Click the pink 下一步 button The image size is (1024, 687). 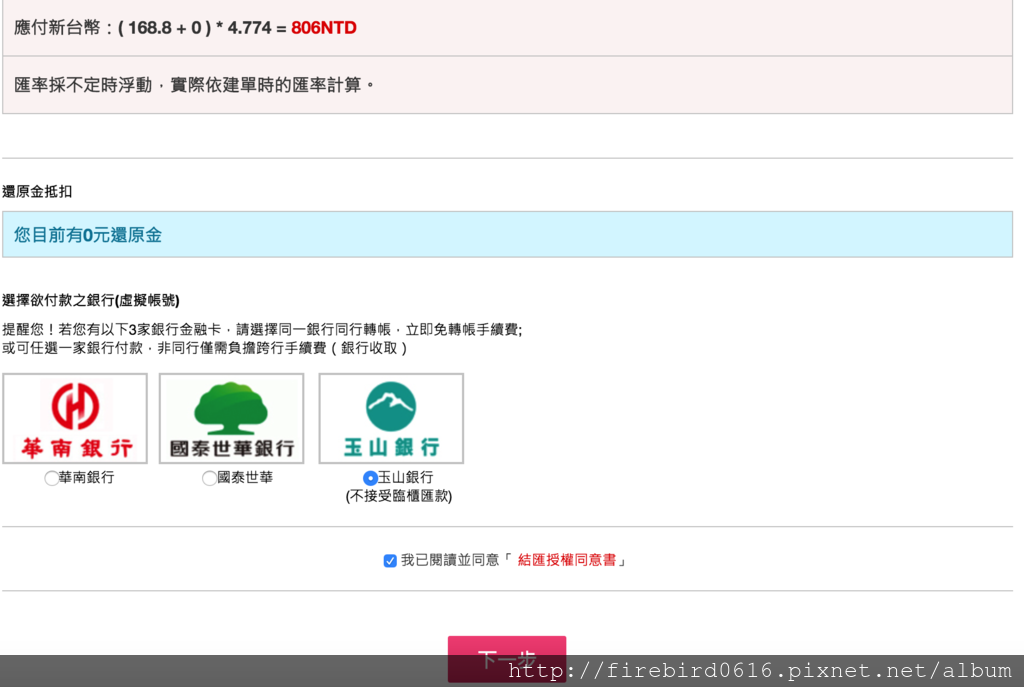pos(507,659)
